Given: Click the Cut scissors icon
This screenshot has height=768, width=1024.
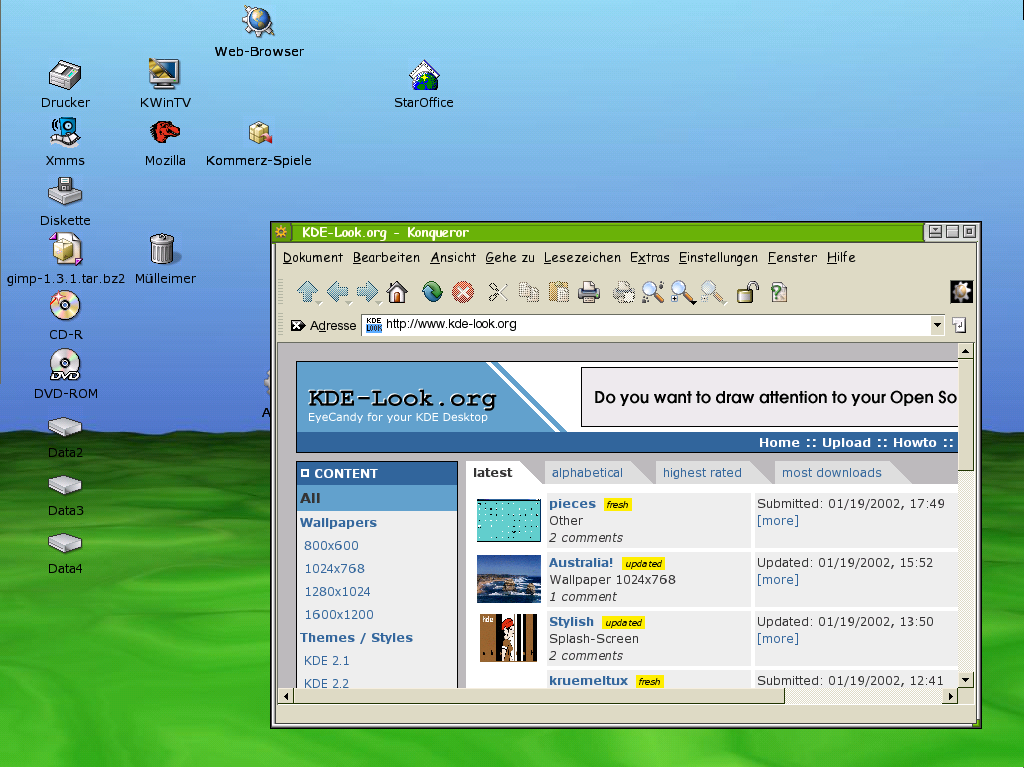Looking at the screenshot, I should [498, 292].
